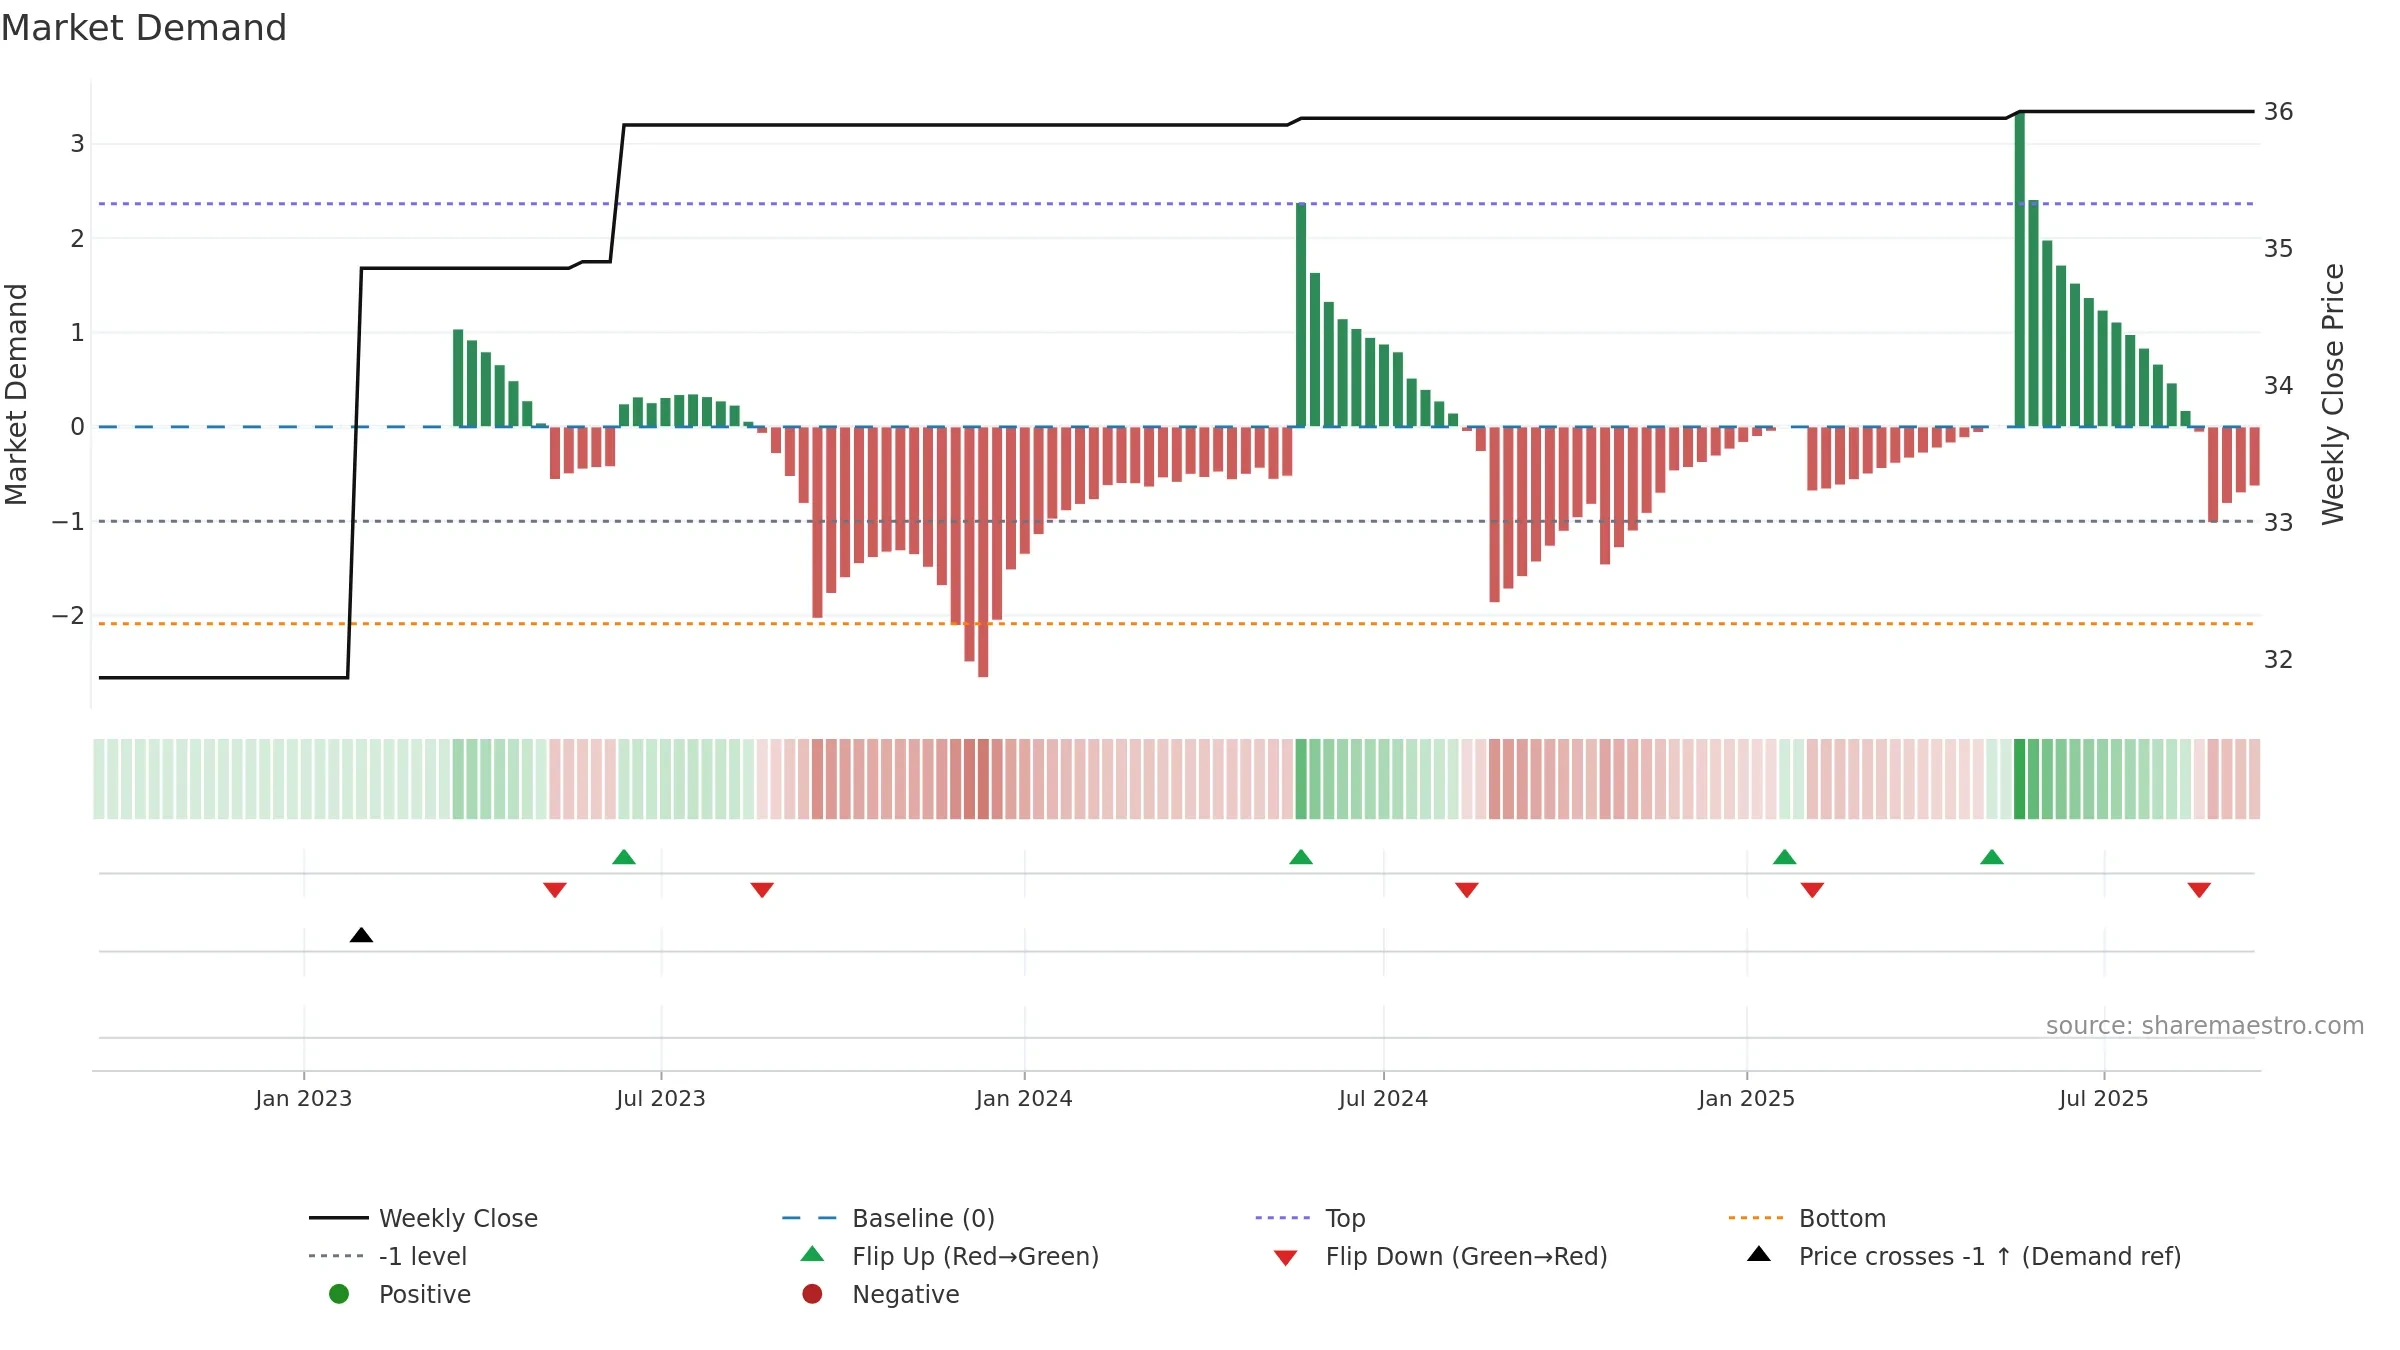The width and height of the screenshot is (2400, 1350).
Task: Click the blue dashed Baseline line sample in the legend
Action: [809, 1218]
